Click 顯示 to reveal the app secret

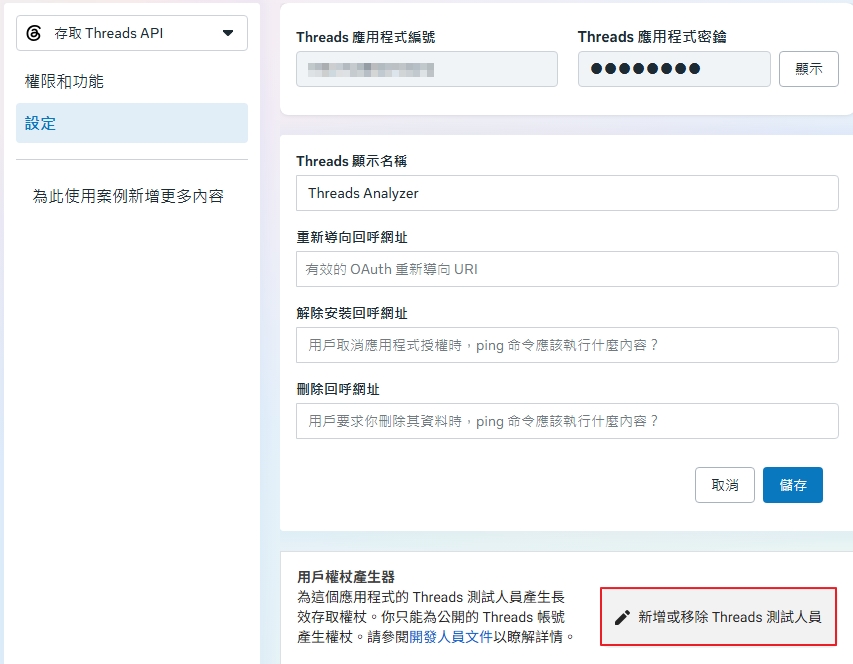pyautogui.click(x=808, y=69)
